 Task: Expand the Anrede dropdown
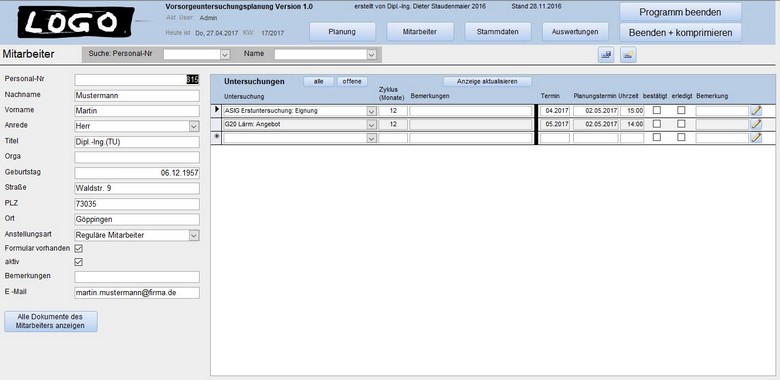[194, 126]
